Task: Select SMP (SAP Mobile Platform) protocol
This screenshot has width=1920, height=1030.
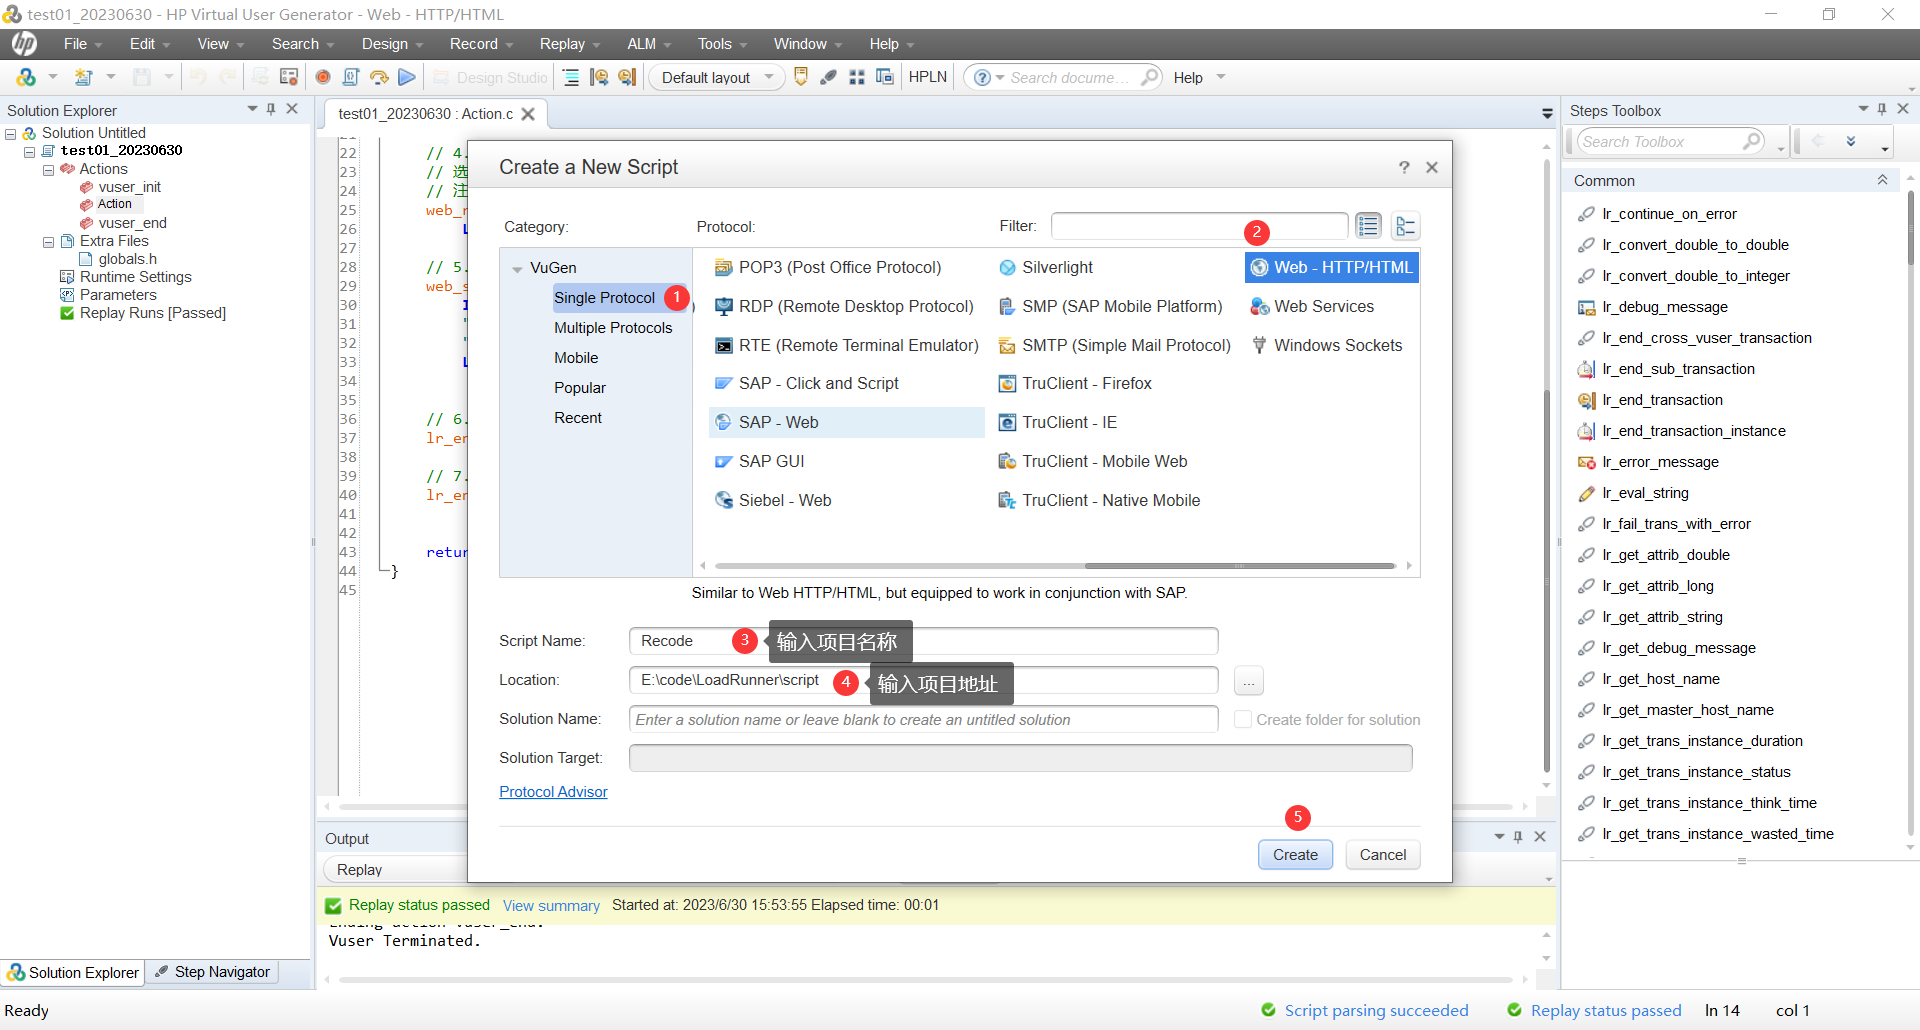Action: click(x=1110, y=306)
